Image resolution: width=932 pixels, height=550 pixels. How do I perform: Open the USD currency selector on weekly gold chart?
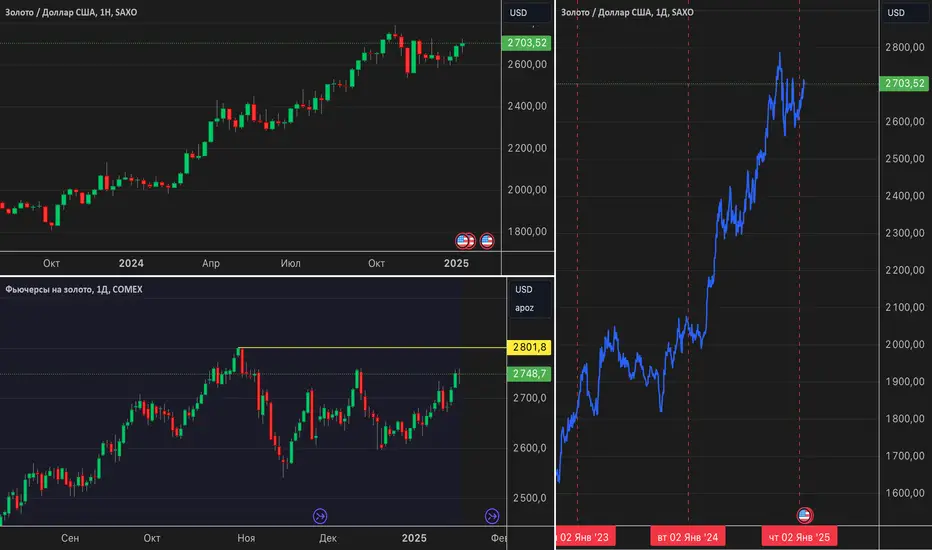click(x=519, y=13)
